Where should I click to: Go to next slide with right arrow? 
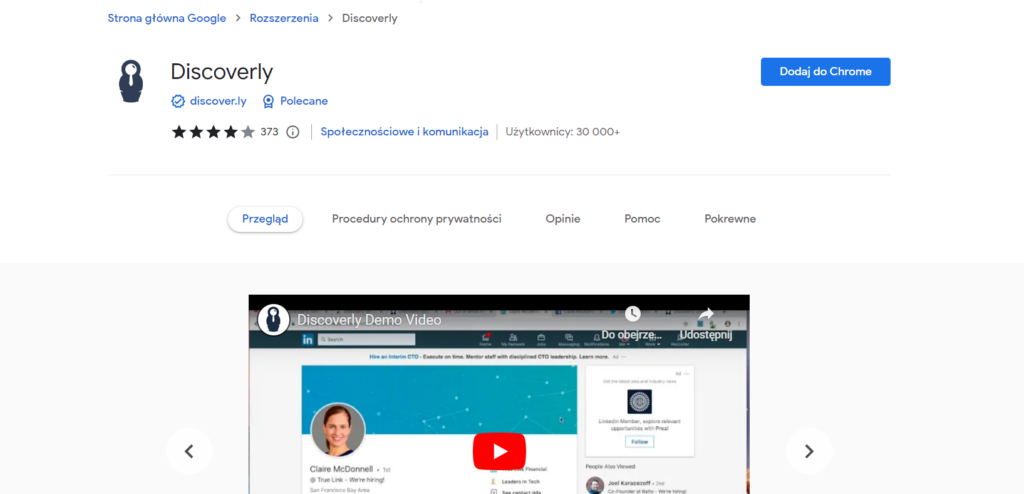click(809, 451)
